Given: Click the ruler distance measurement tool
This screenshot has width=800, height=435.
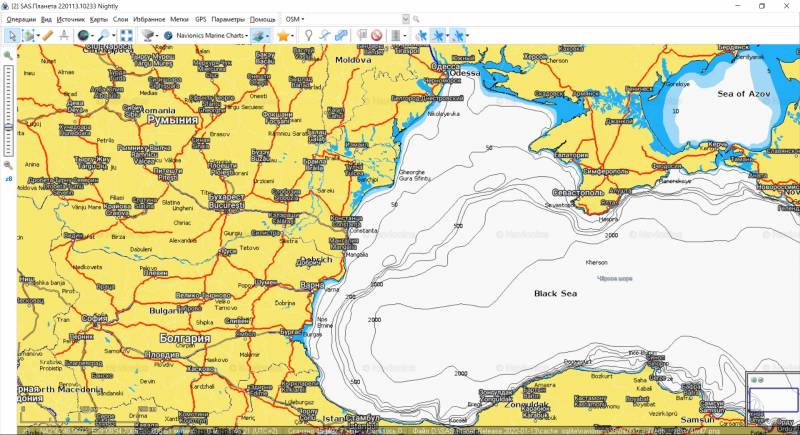Looking at the screenshot, I should tap(47, 35).
